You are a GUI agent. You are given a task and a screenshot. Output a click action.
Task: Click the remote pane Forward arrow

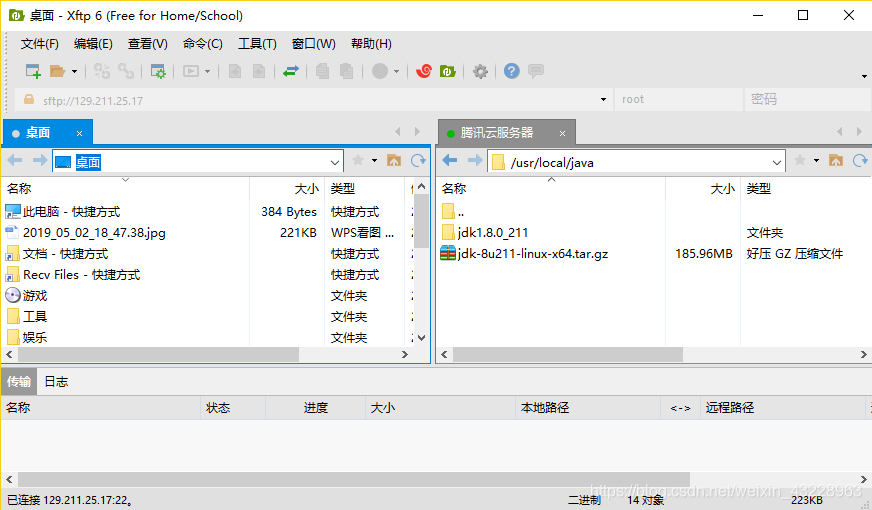tap(474, 161)
